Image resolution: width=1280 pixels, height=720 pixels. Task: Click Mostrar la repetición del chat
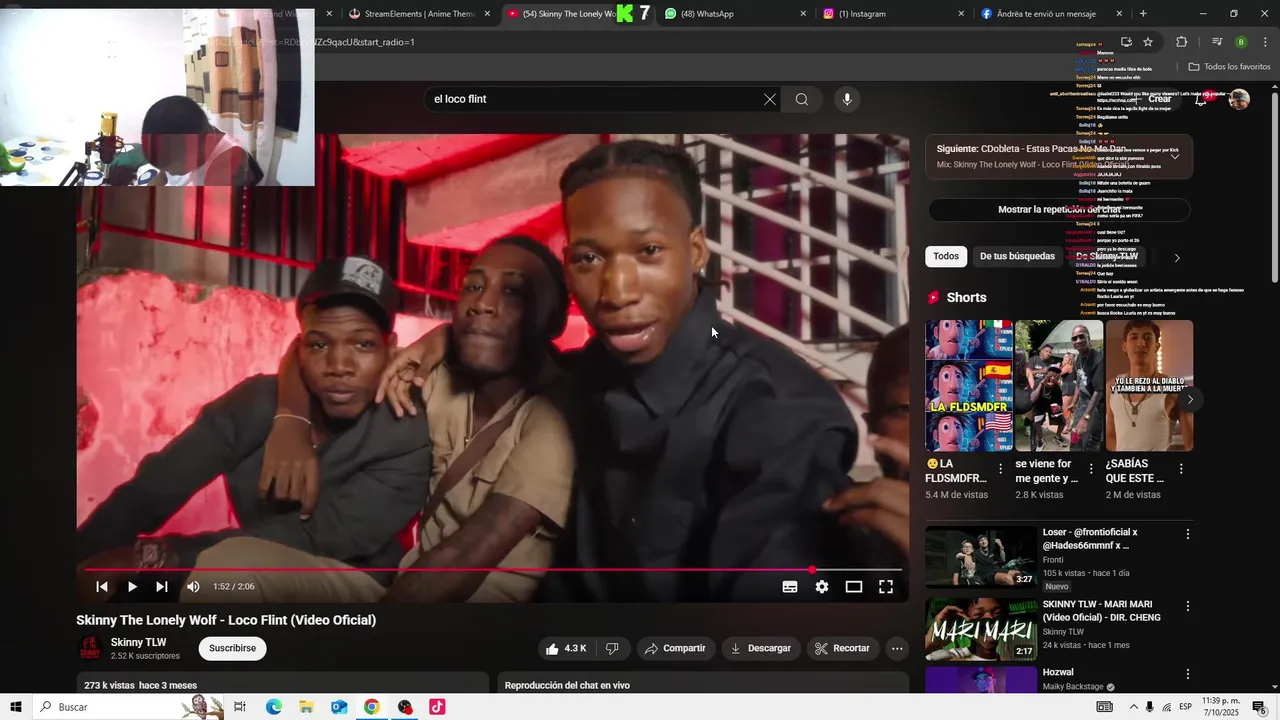(1059, 210)
